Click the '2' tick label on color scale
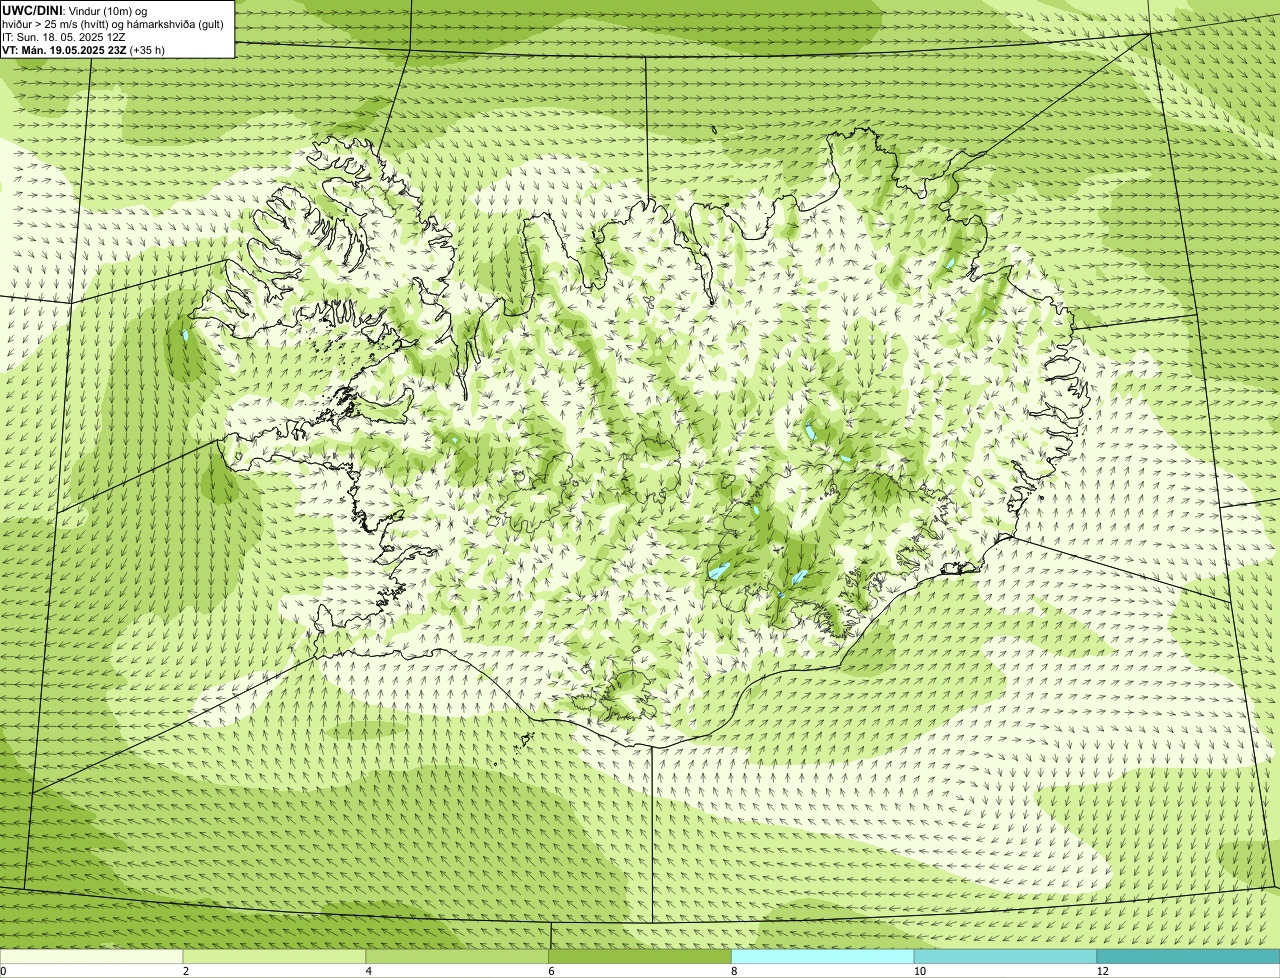The width and height of the screenshot is (1280, 978). click(186, 971)
